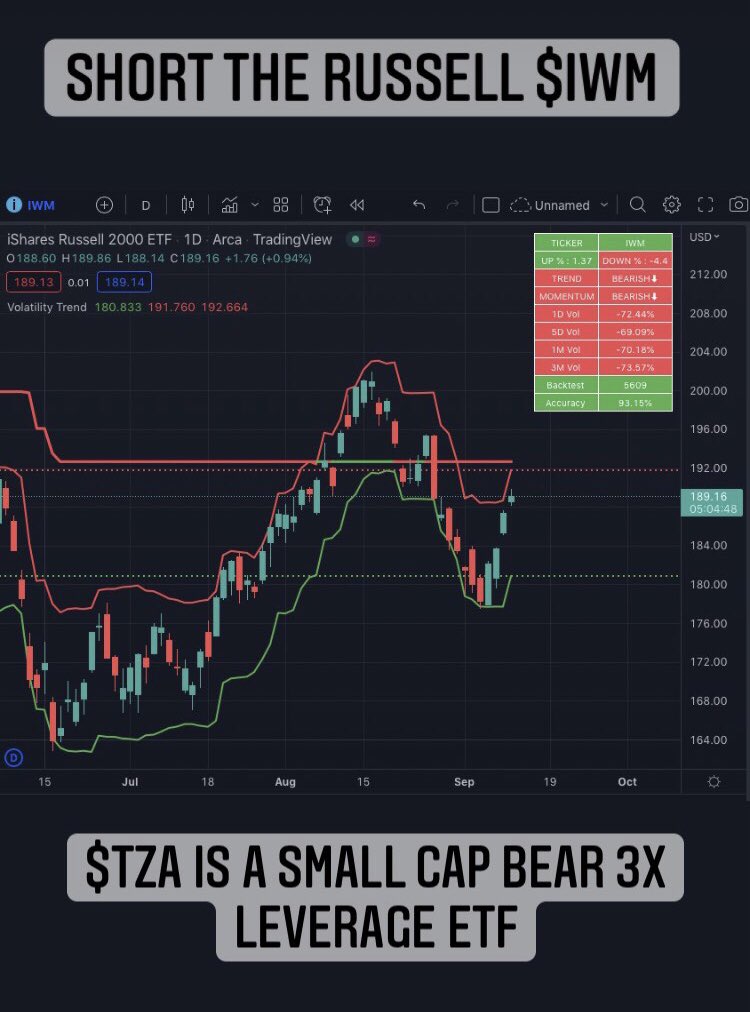This screenshot has width=750, height=1012.
Task: Open chart settings gear in toolbar
Action: tap(671, 205)
